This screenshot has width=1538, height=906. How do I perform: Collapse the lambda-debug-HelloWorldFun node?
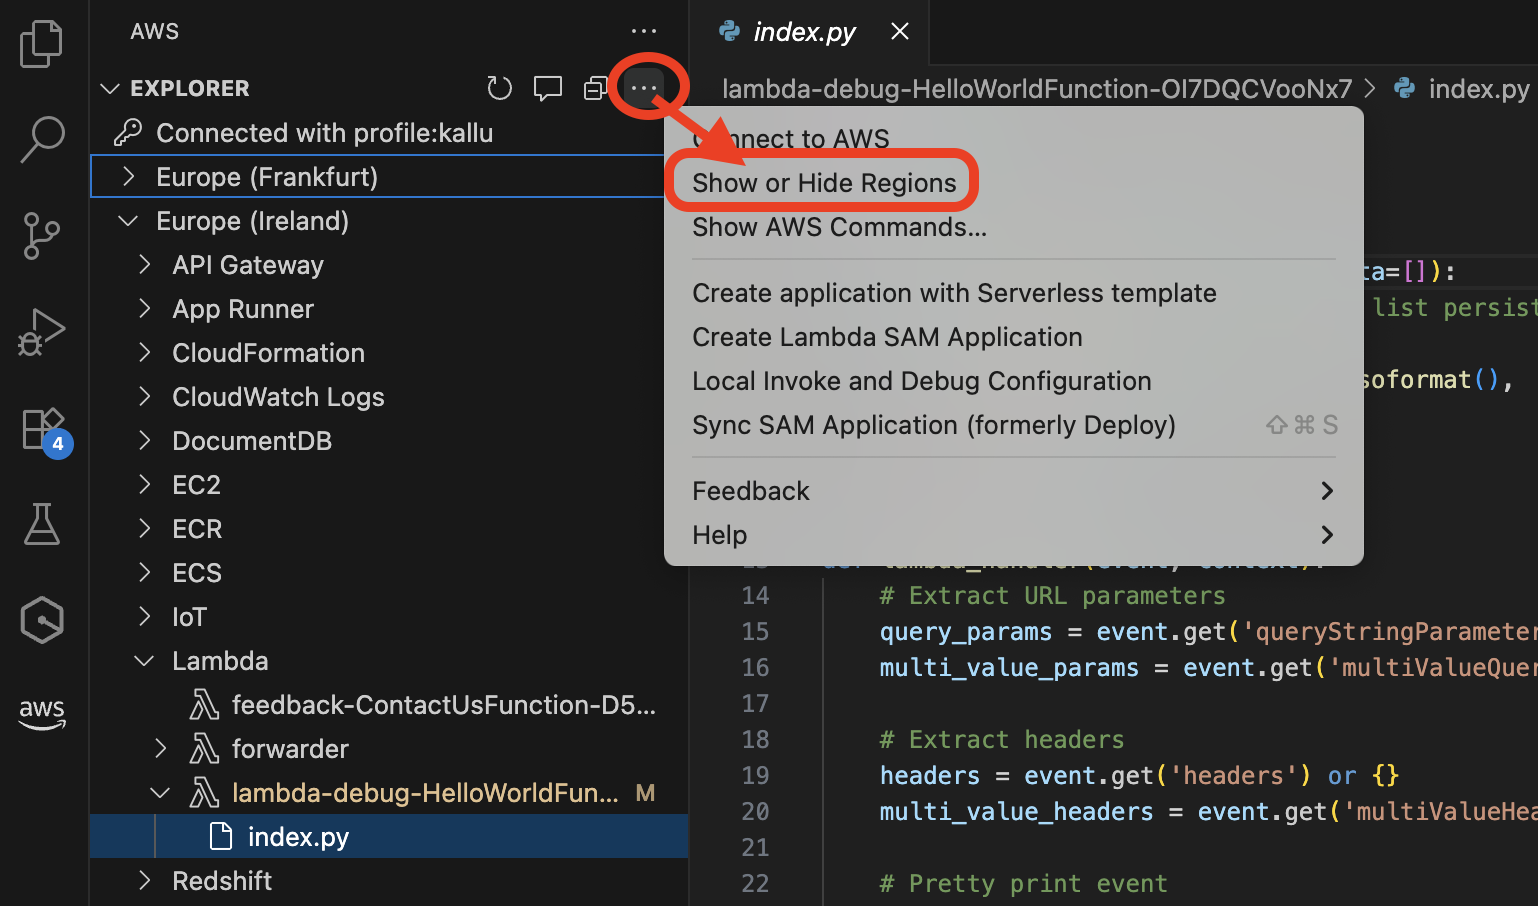tap(160, 793)
